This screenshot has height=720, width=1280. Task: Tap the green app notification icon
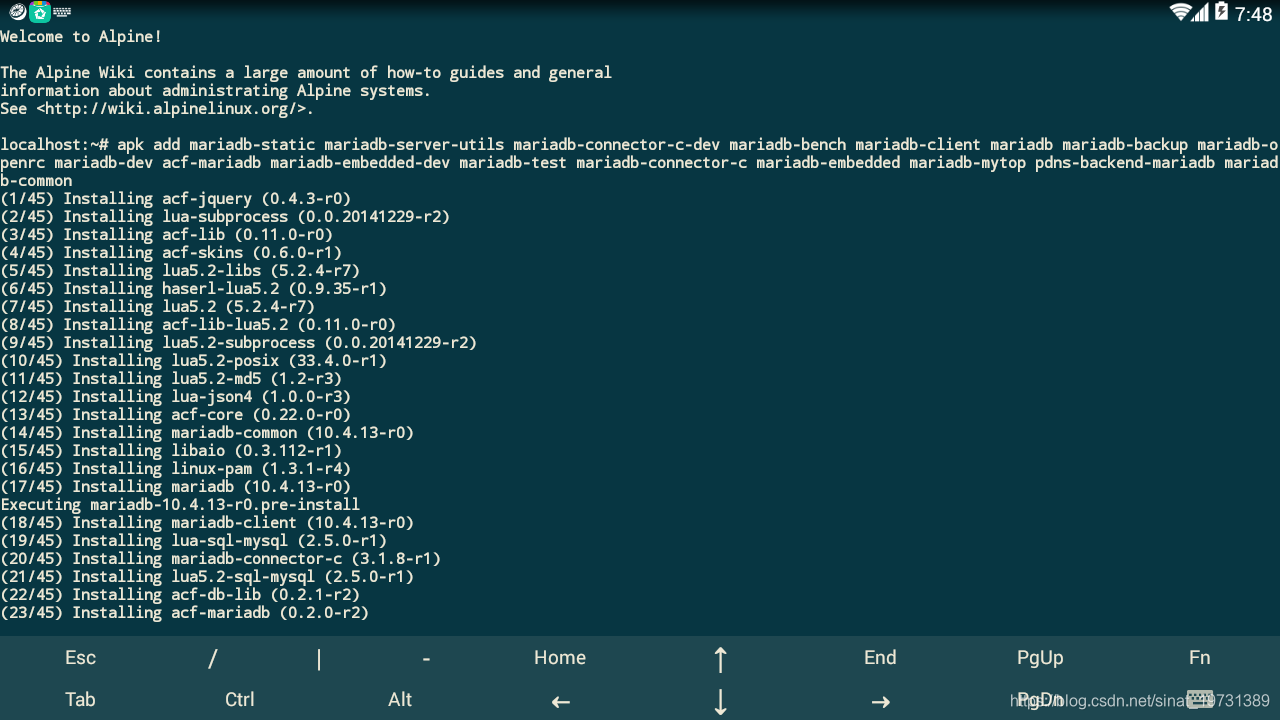coord(40,12)
